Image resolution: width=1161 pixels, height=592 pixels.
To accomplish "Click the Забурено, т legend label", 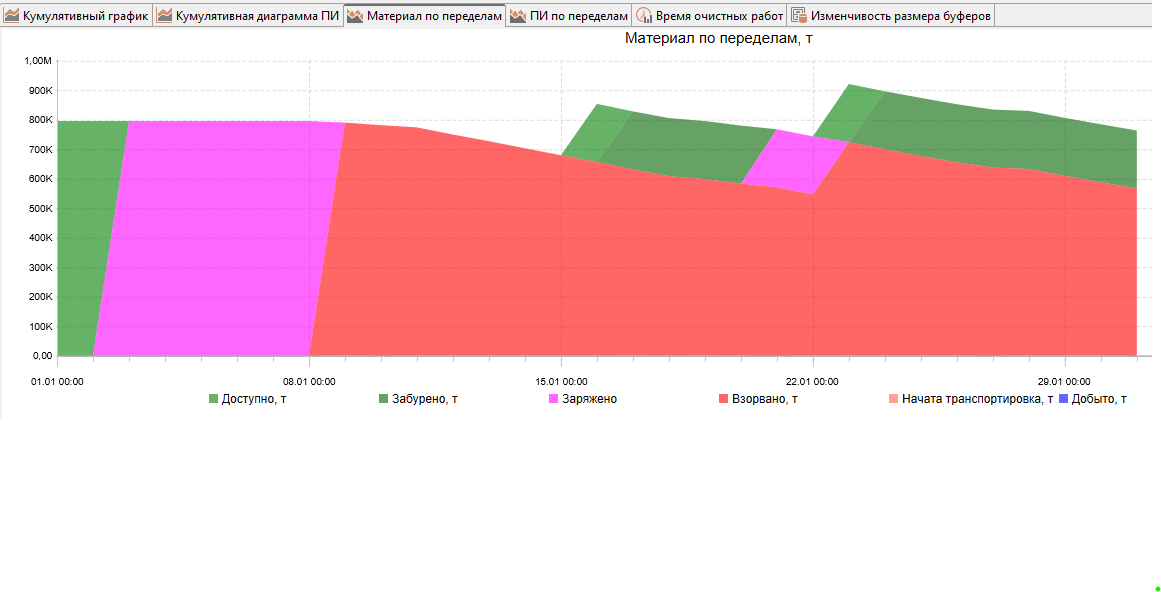I will 424,399.
